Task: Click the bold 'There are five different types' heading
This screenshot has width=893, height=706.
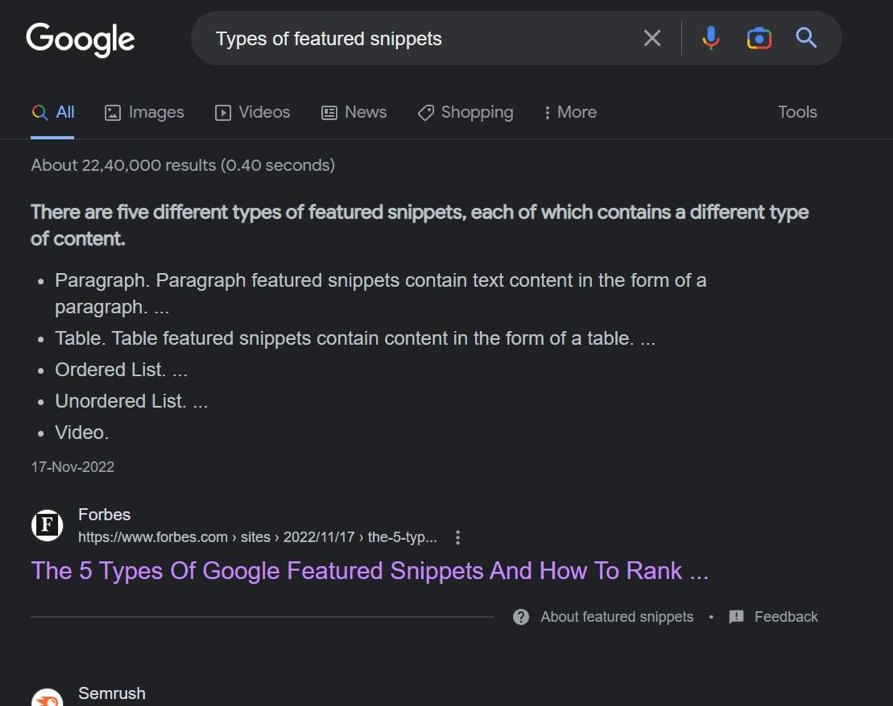Action: tap(420, 225)
